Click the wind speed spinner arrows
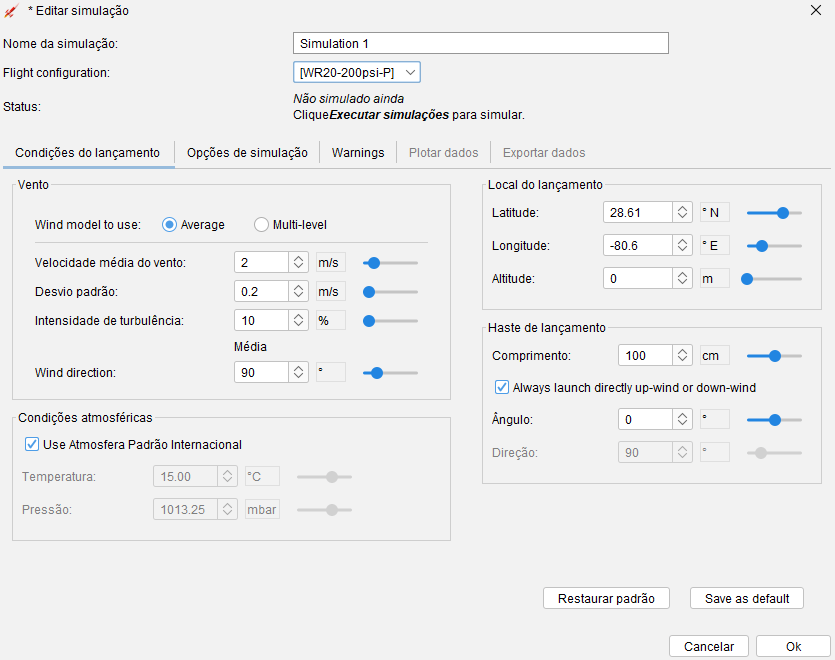 [298, 262]
